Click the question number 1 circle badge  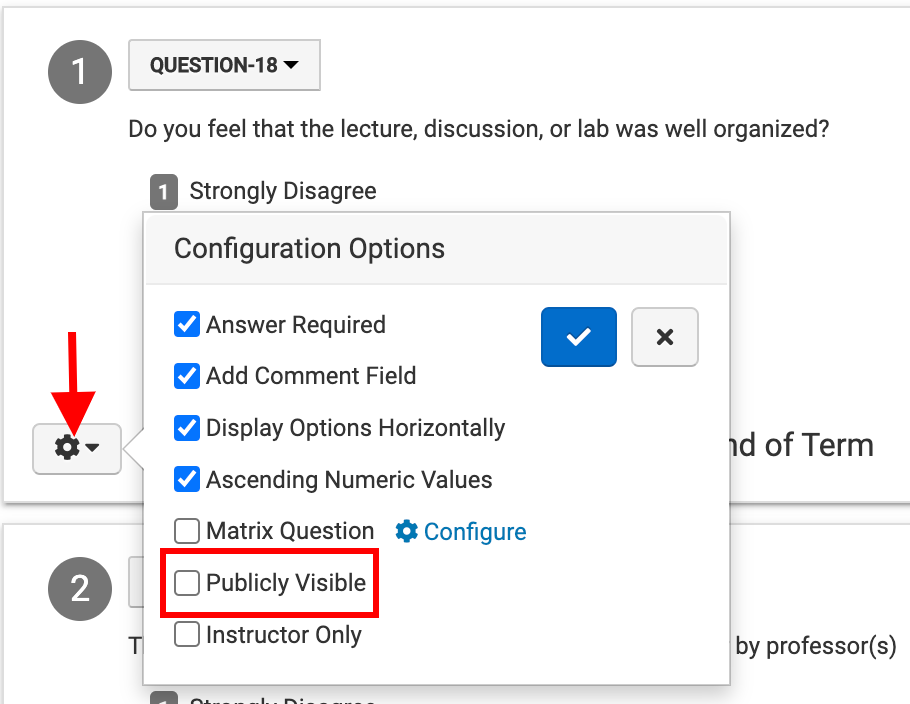click(80, 72)
